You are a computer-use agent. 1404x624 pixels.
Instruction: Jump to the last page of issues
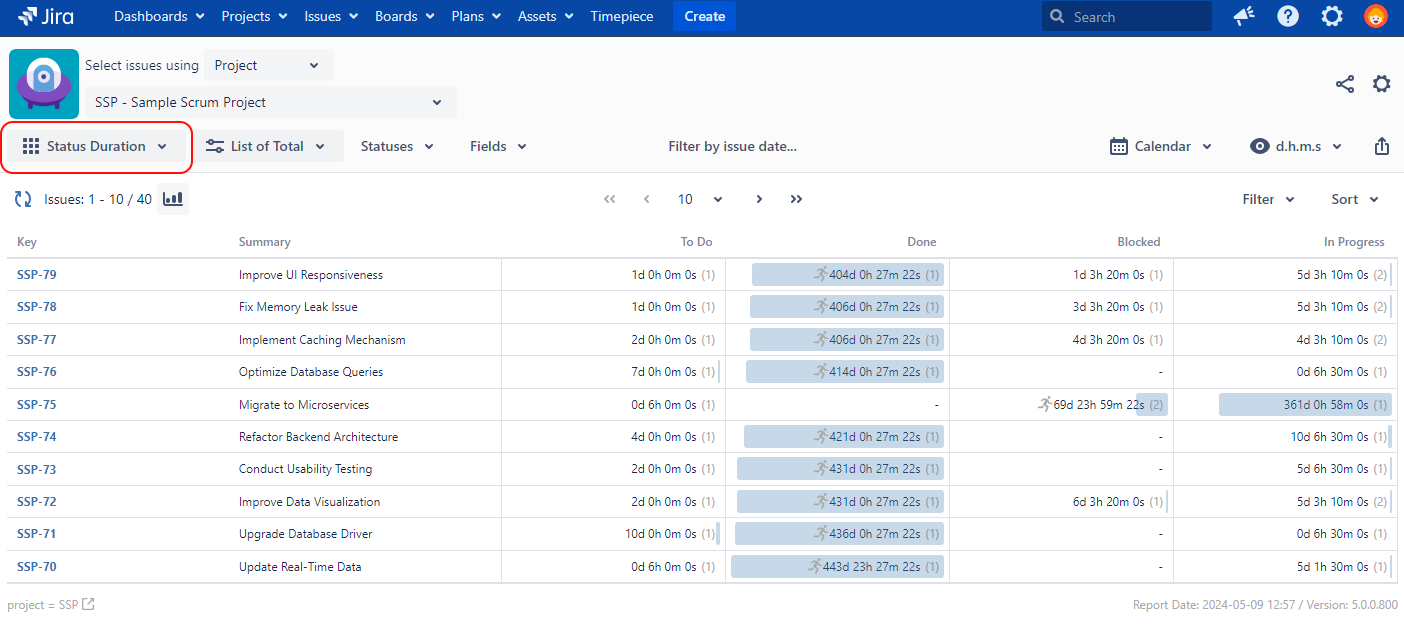point(796,199)
